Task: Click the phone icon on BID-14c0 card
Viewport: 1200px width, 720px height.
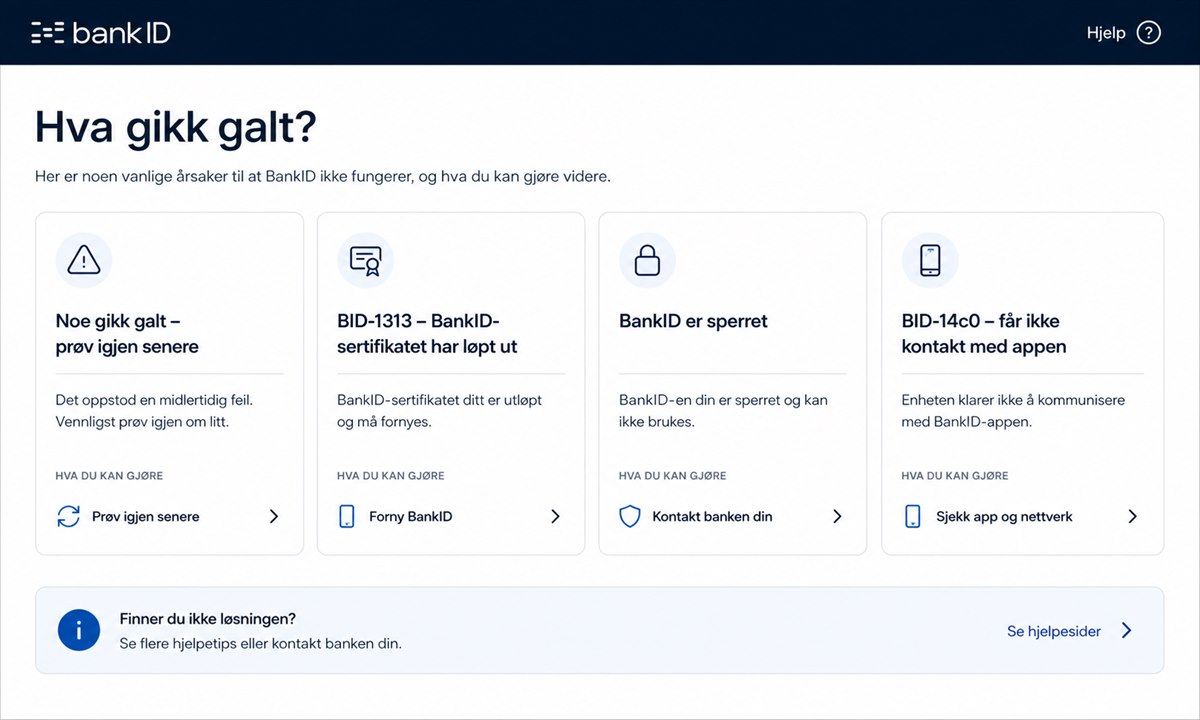Action: point(930,260)
